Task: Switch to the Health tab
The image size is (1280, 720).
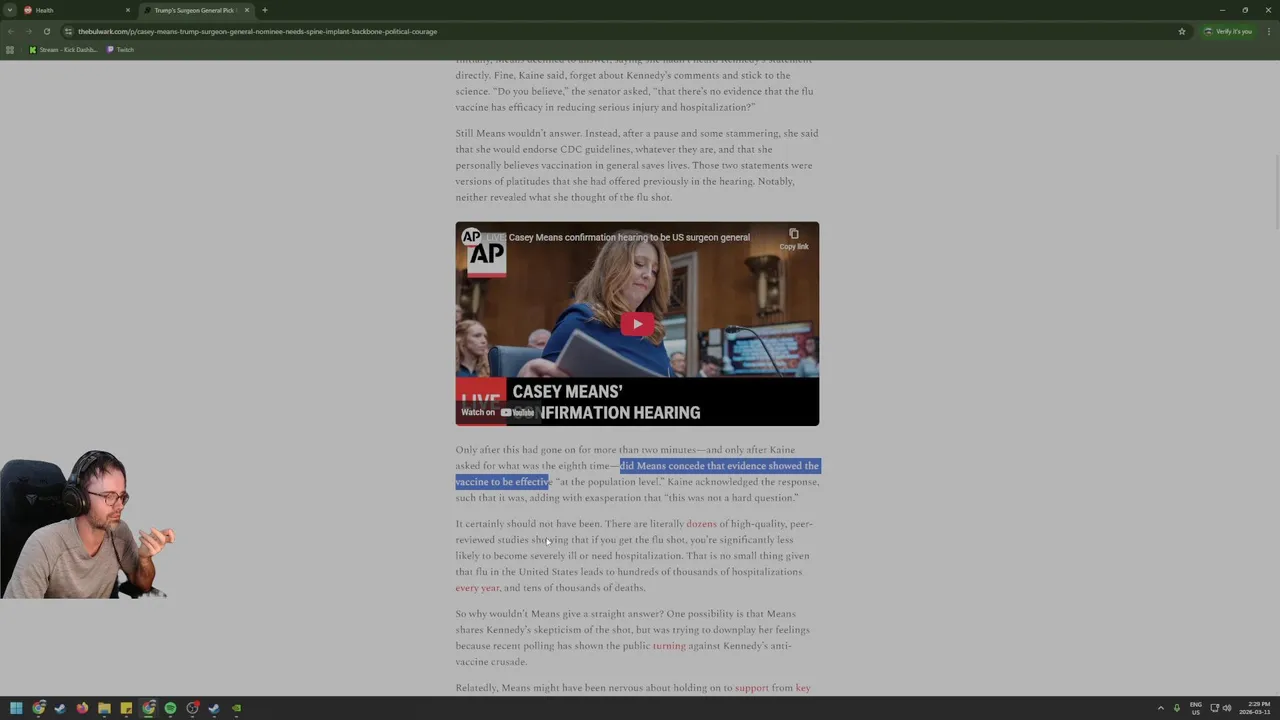Action: point(77,10)
